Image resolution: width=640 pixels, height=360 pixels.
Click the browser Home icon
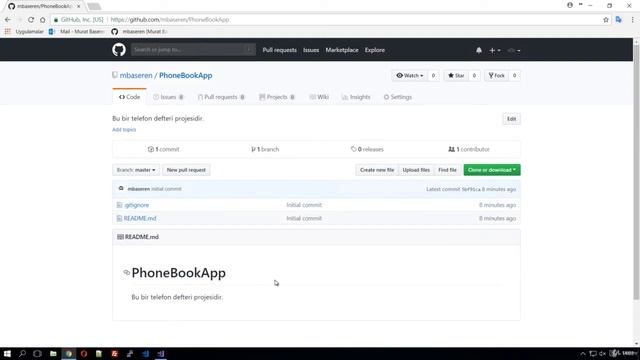[42, 20]
